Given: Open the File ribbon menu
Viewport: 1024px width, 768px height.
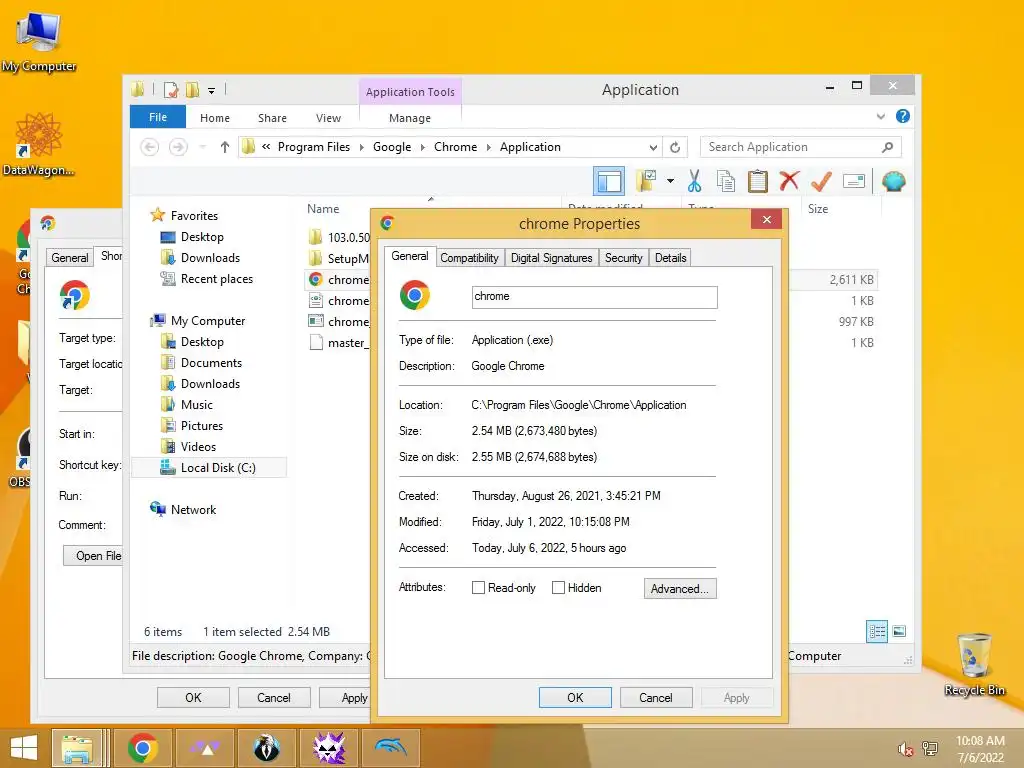Looking at the screenshot, I should point(158,117).
